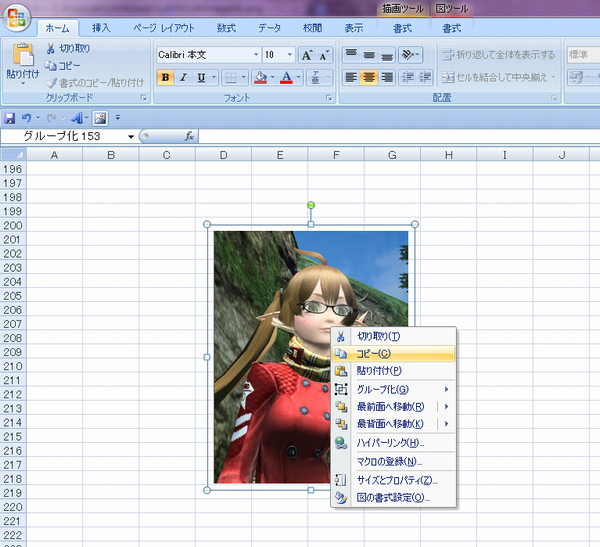The width and height of the screenshot is (600, 547).
Task: Open fill color dropdown arrow
Action: click(273, 78)
